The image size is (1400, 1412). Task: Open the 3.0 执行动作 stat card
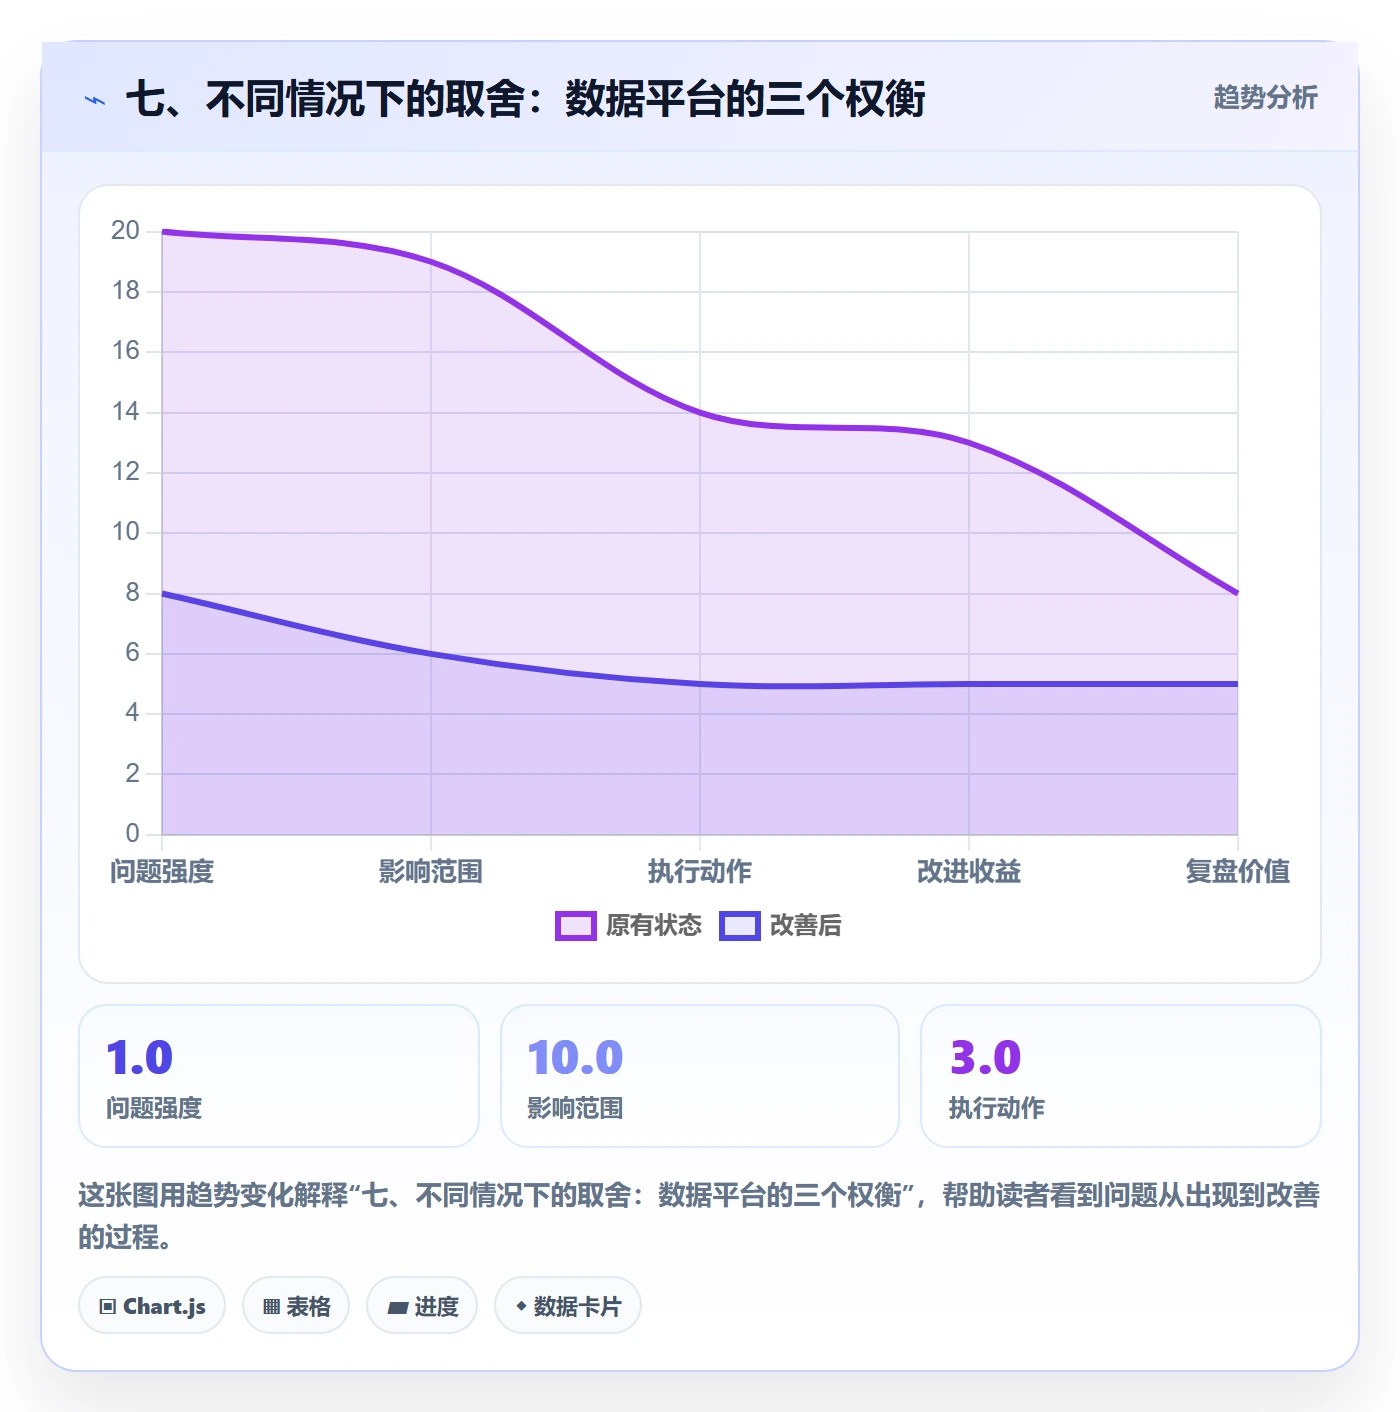tap(1121, 1076)
